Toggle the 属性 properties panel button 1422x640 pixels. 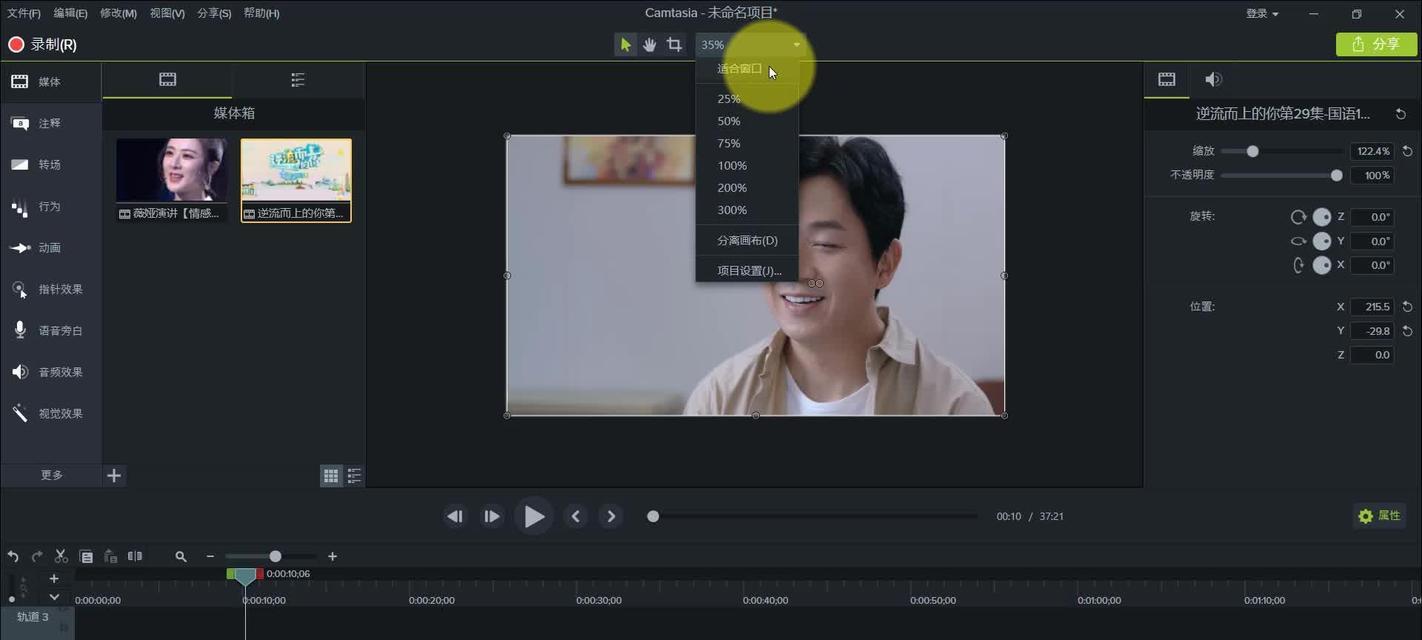(1380, 516)
